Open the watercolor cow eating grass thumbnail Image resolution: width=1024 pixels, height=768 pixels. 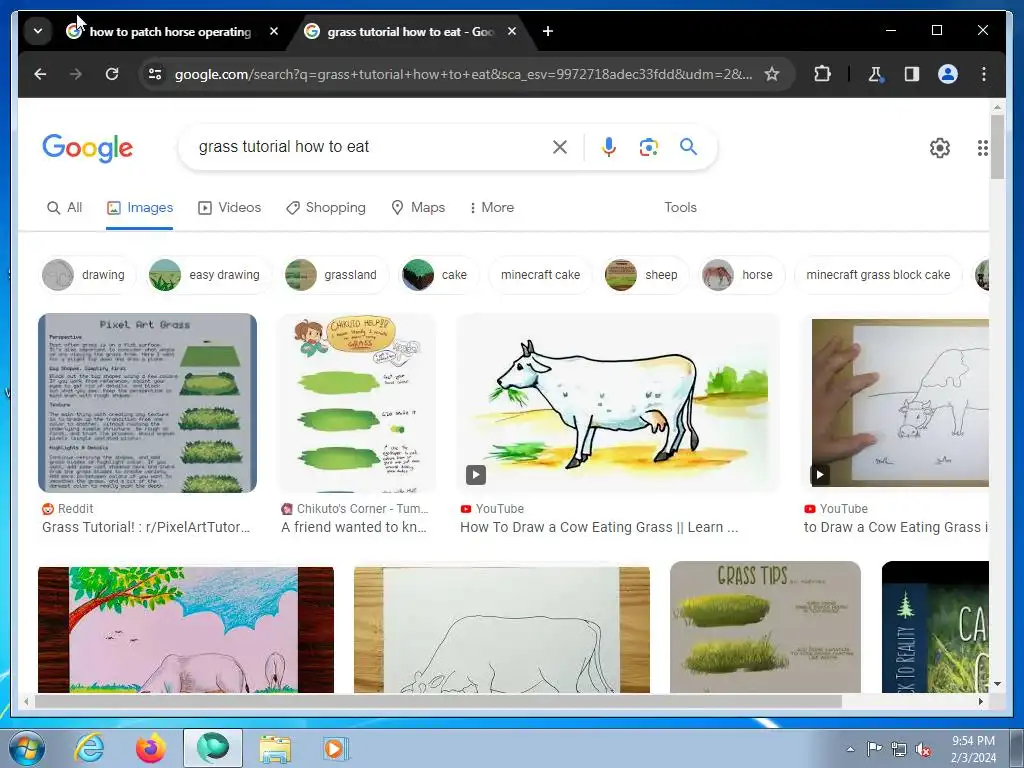pyautogui.click(x=618, y=402)
